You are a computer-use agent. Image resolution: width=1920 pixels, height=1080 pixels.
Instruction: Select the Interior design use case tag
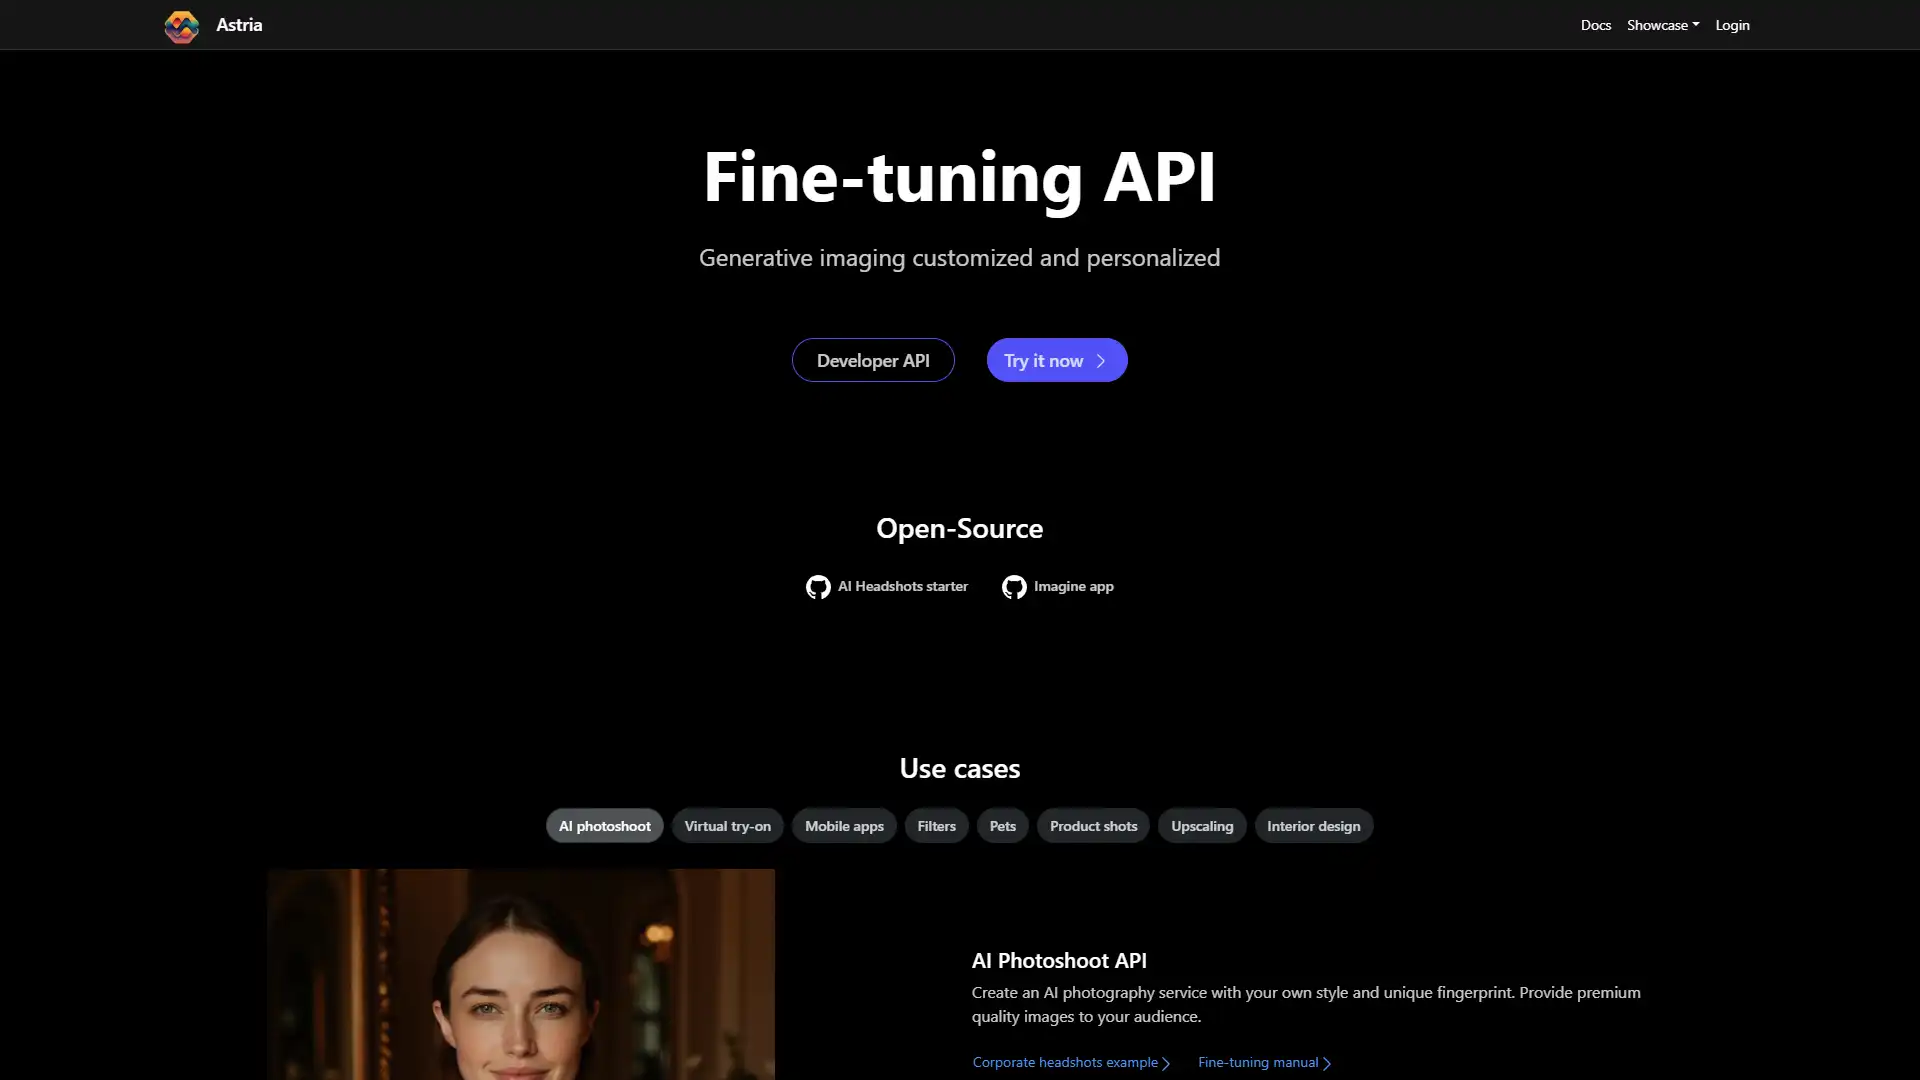[1313, 824]
